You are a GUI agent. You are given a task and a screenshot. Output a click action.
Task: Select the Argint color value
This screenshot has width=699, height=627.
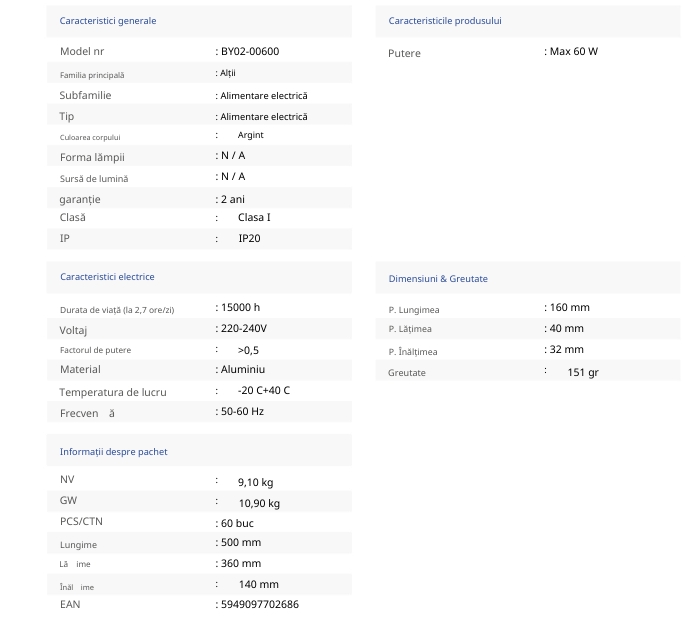[251, 135]
